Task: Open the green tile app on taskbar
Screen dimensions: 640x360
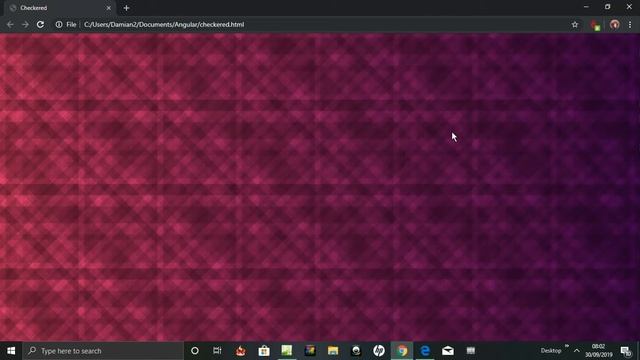Action: (x=287, y=351)
